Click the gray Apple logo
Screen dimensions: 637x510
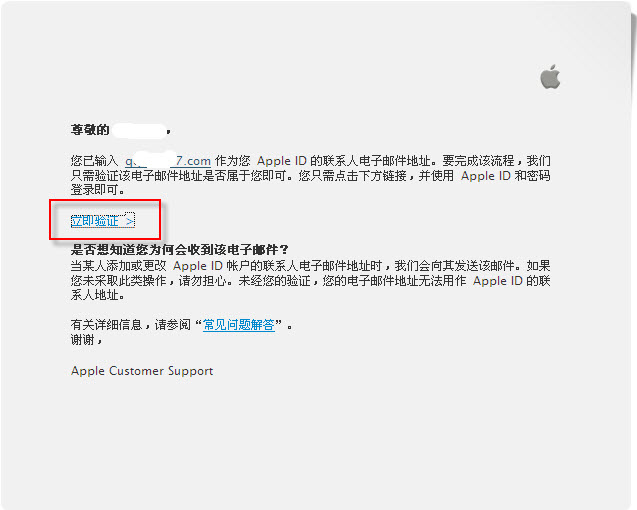[x=550, y=76]
